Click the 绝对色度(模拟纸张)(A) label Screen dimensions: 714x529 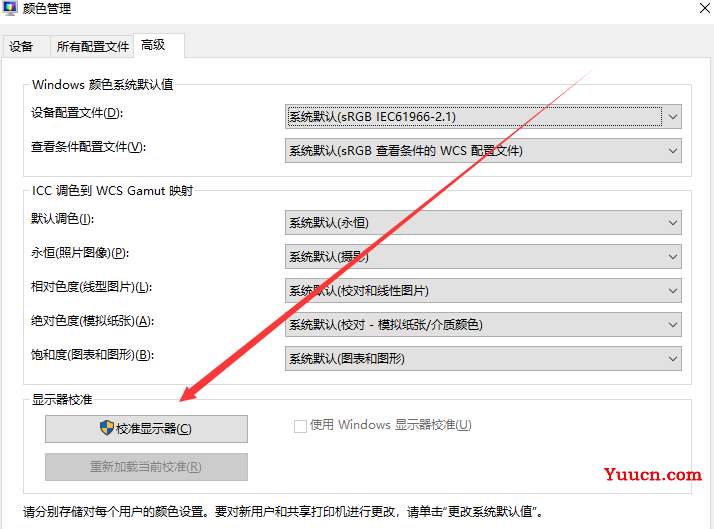[x=92, y=321]
